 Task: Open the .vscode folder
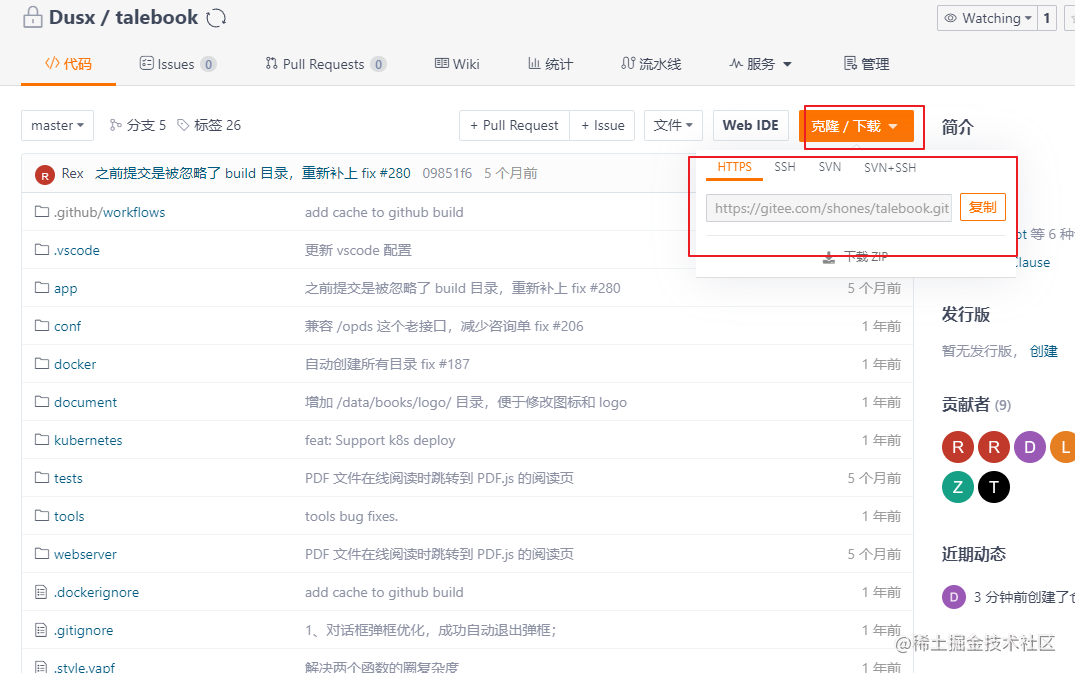[x=77, y=250]
